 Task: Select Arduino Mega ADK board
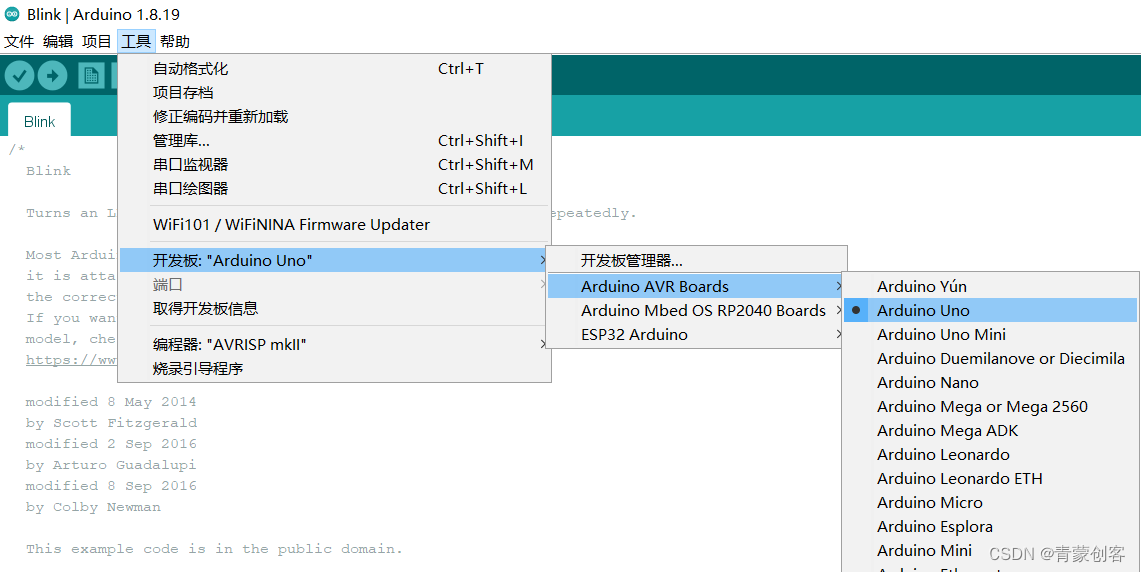990,430
